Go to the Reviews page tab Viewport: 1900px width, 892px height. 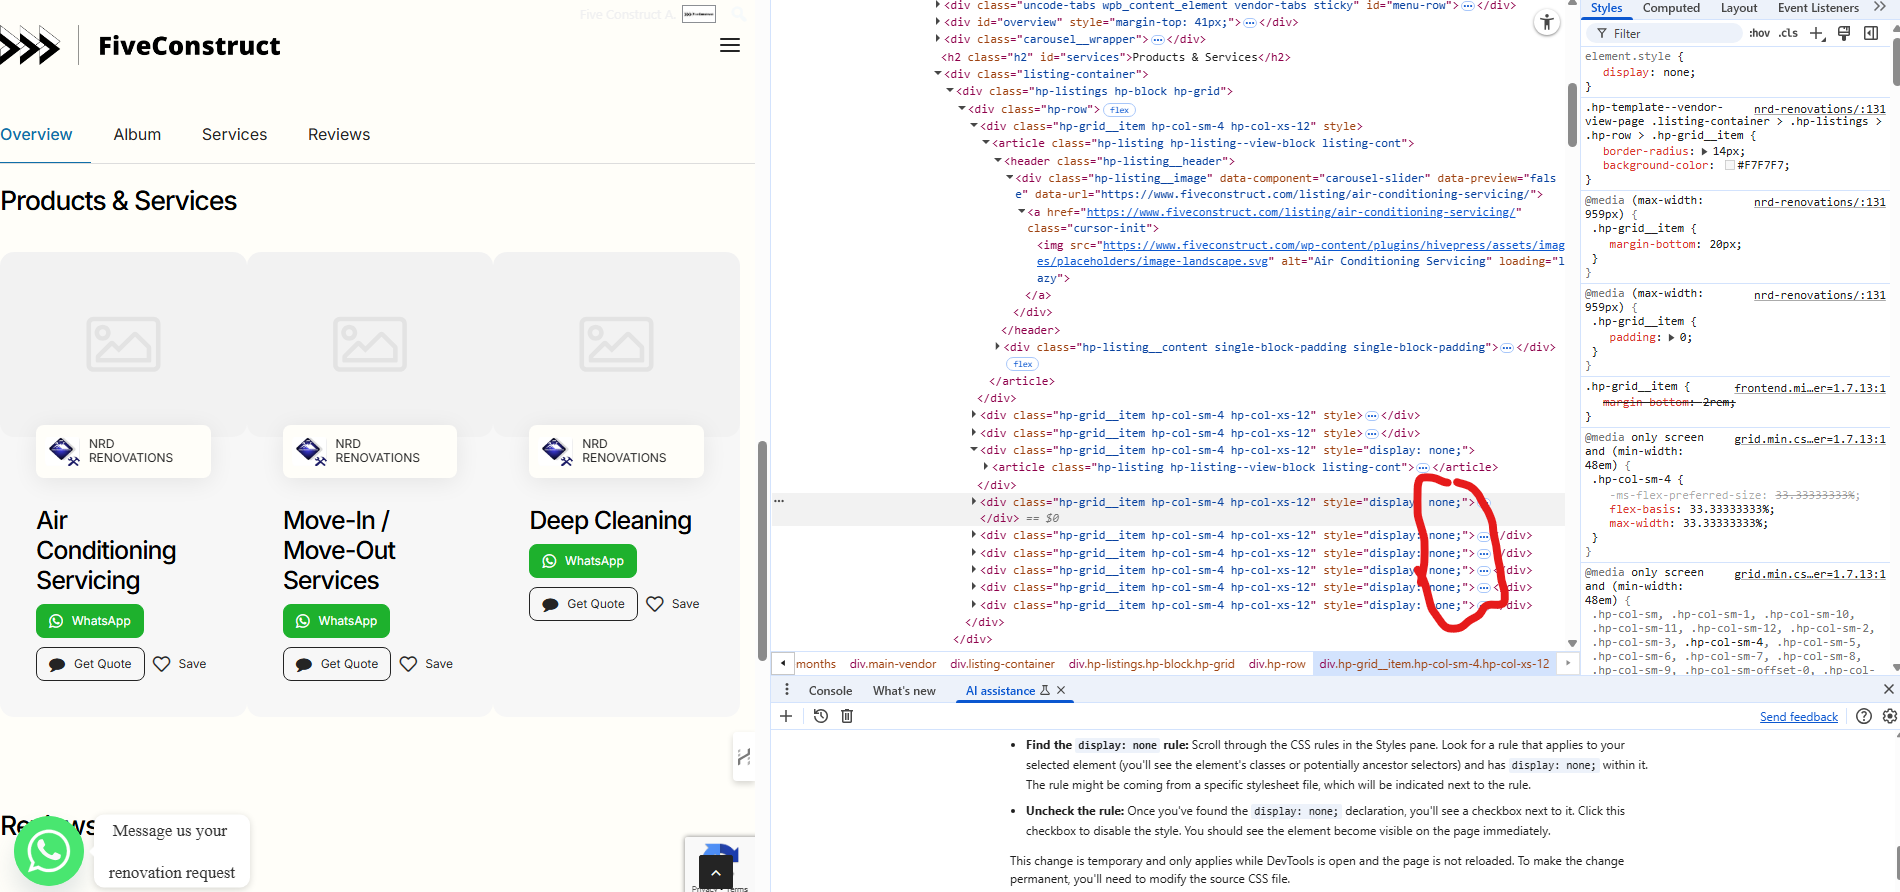(x=339, y=134)
